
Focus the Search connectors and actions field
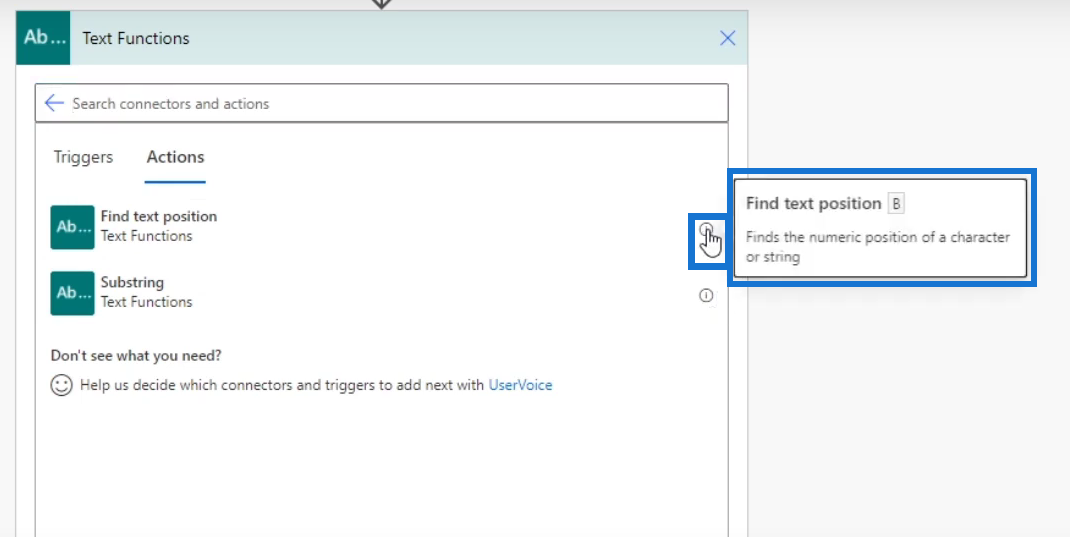coord(381,104)
